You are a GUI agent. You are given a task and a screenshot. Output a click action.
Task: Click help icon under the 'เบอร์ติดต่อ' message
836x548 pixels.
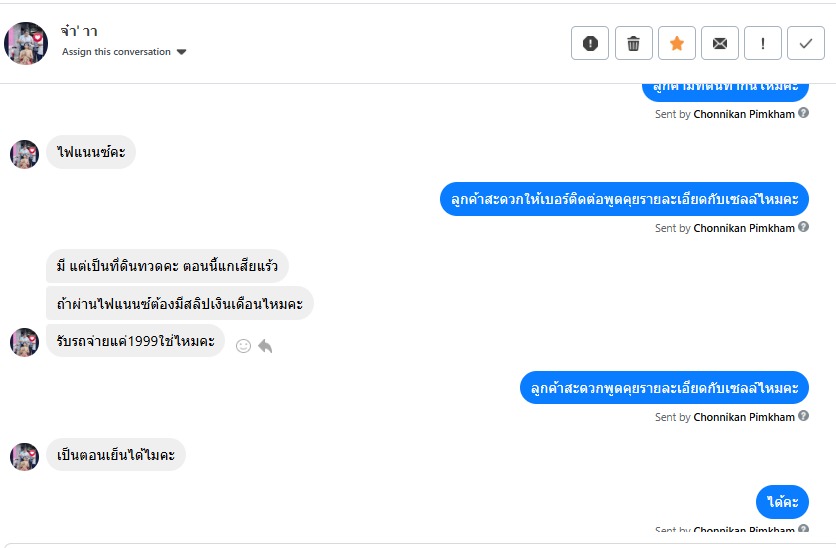804,228
